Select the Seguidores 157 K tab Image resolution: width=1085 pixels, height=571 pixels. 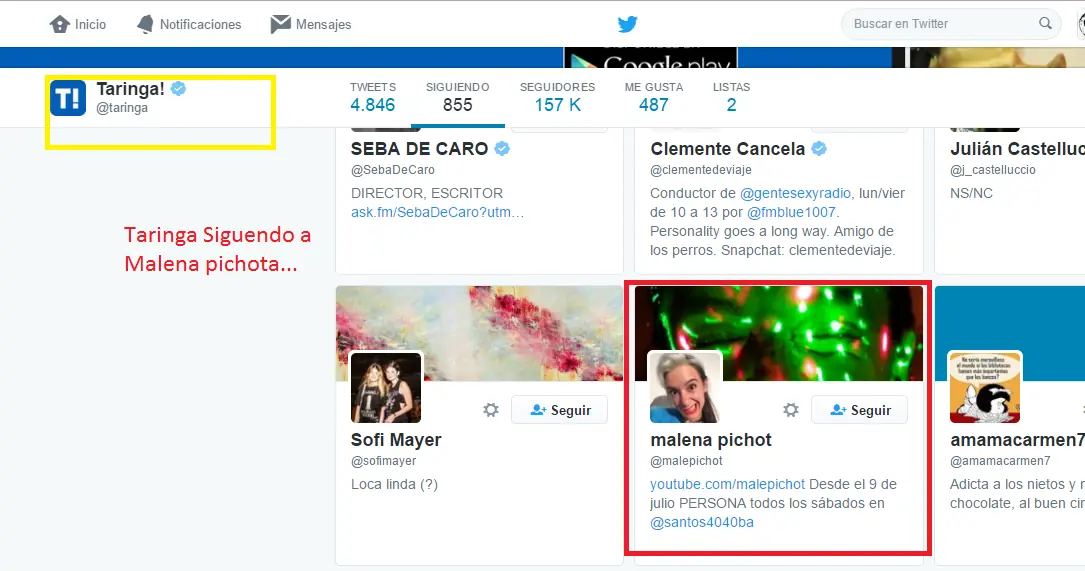(557, 98)
